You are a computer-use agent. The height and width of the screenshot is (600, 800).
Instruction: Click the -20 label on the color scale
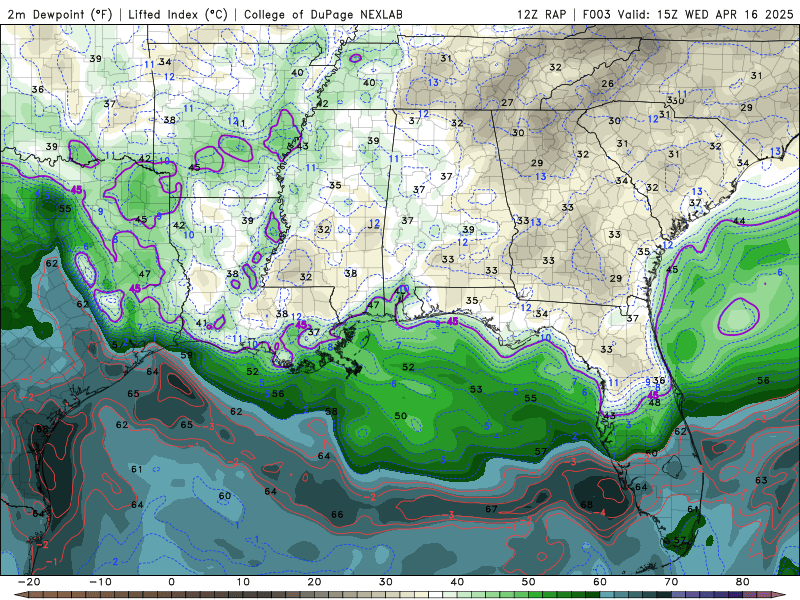29,582
